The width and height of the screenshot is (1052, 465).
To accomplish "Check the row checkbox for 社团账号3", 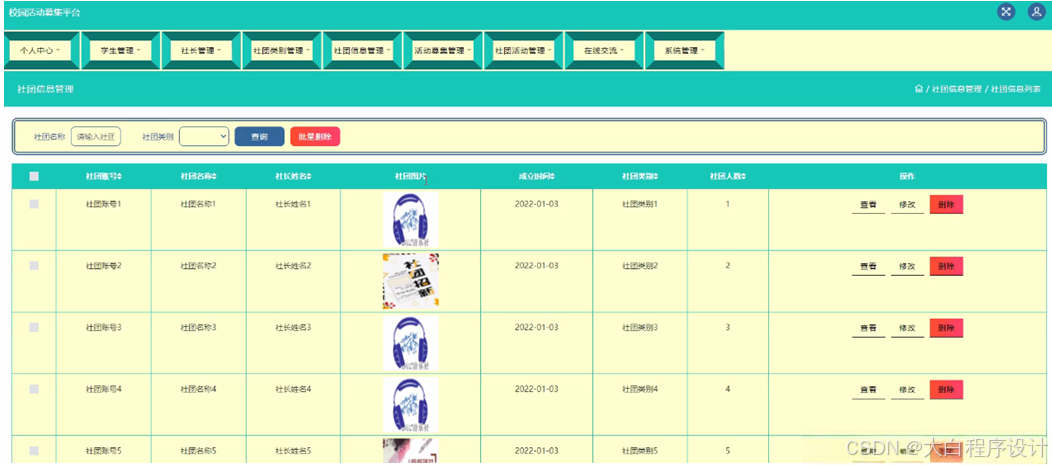I will (34, 327).
